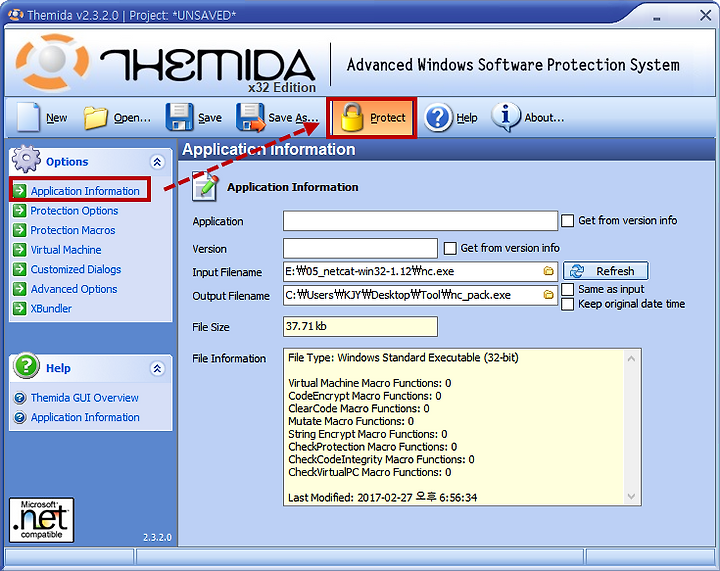This screenshot has height=571, width=720.
Task: Click the Save As floppy icon
Action: coord(250,118)
